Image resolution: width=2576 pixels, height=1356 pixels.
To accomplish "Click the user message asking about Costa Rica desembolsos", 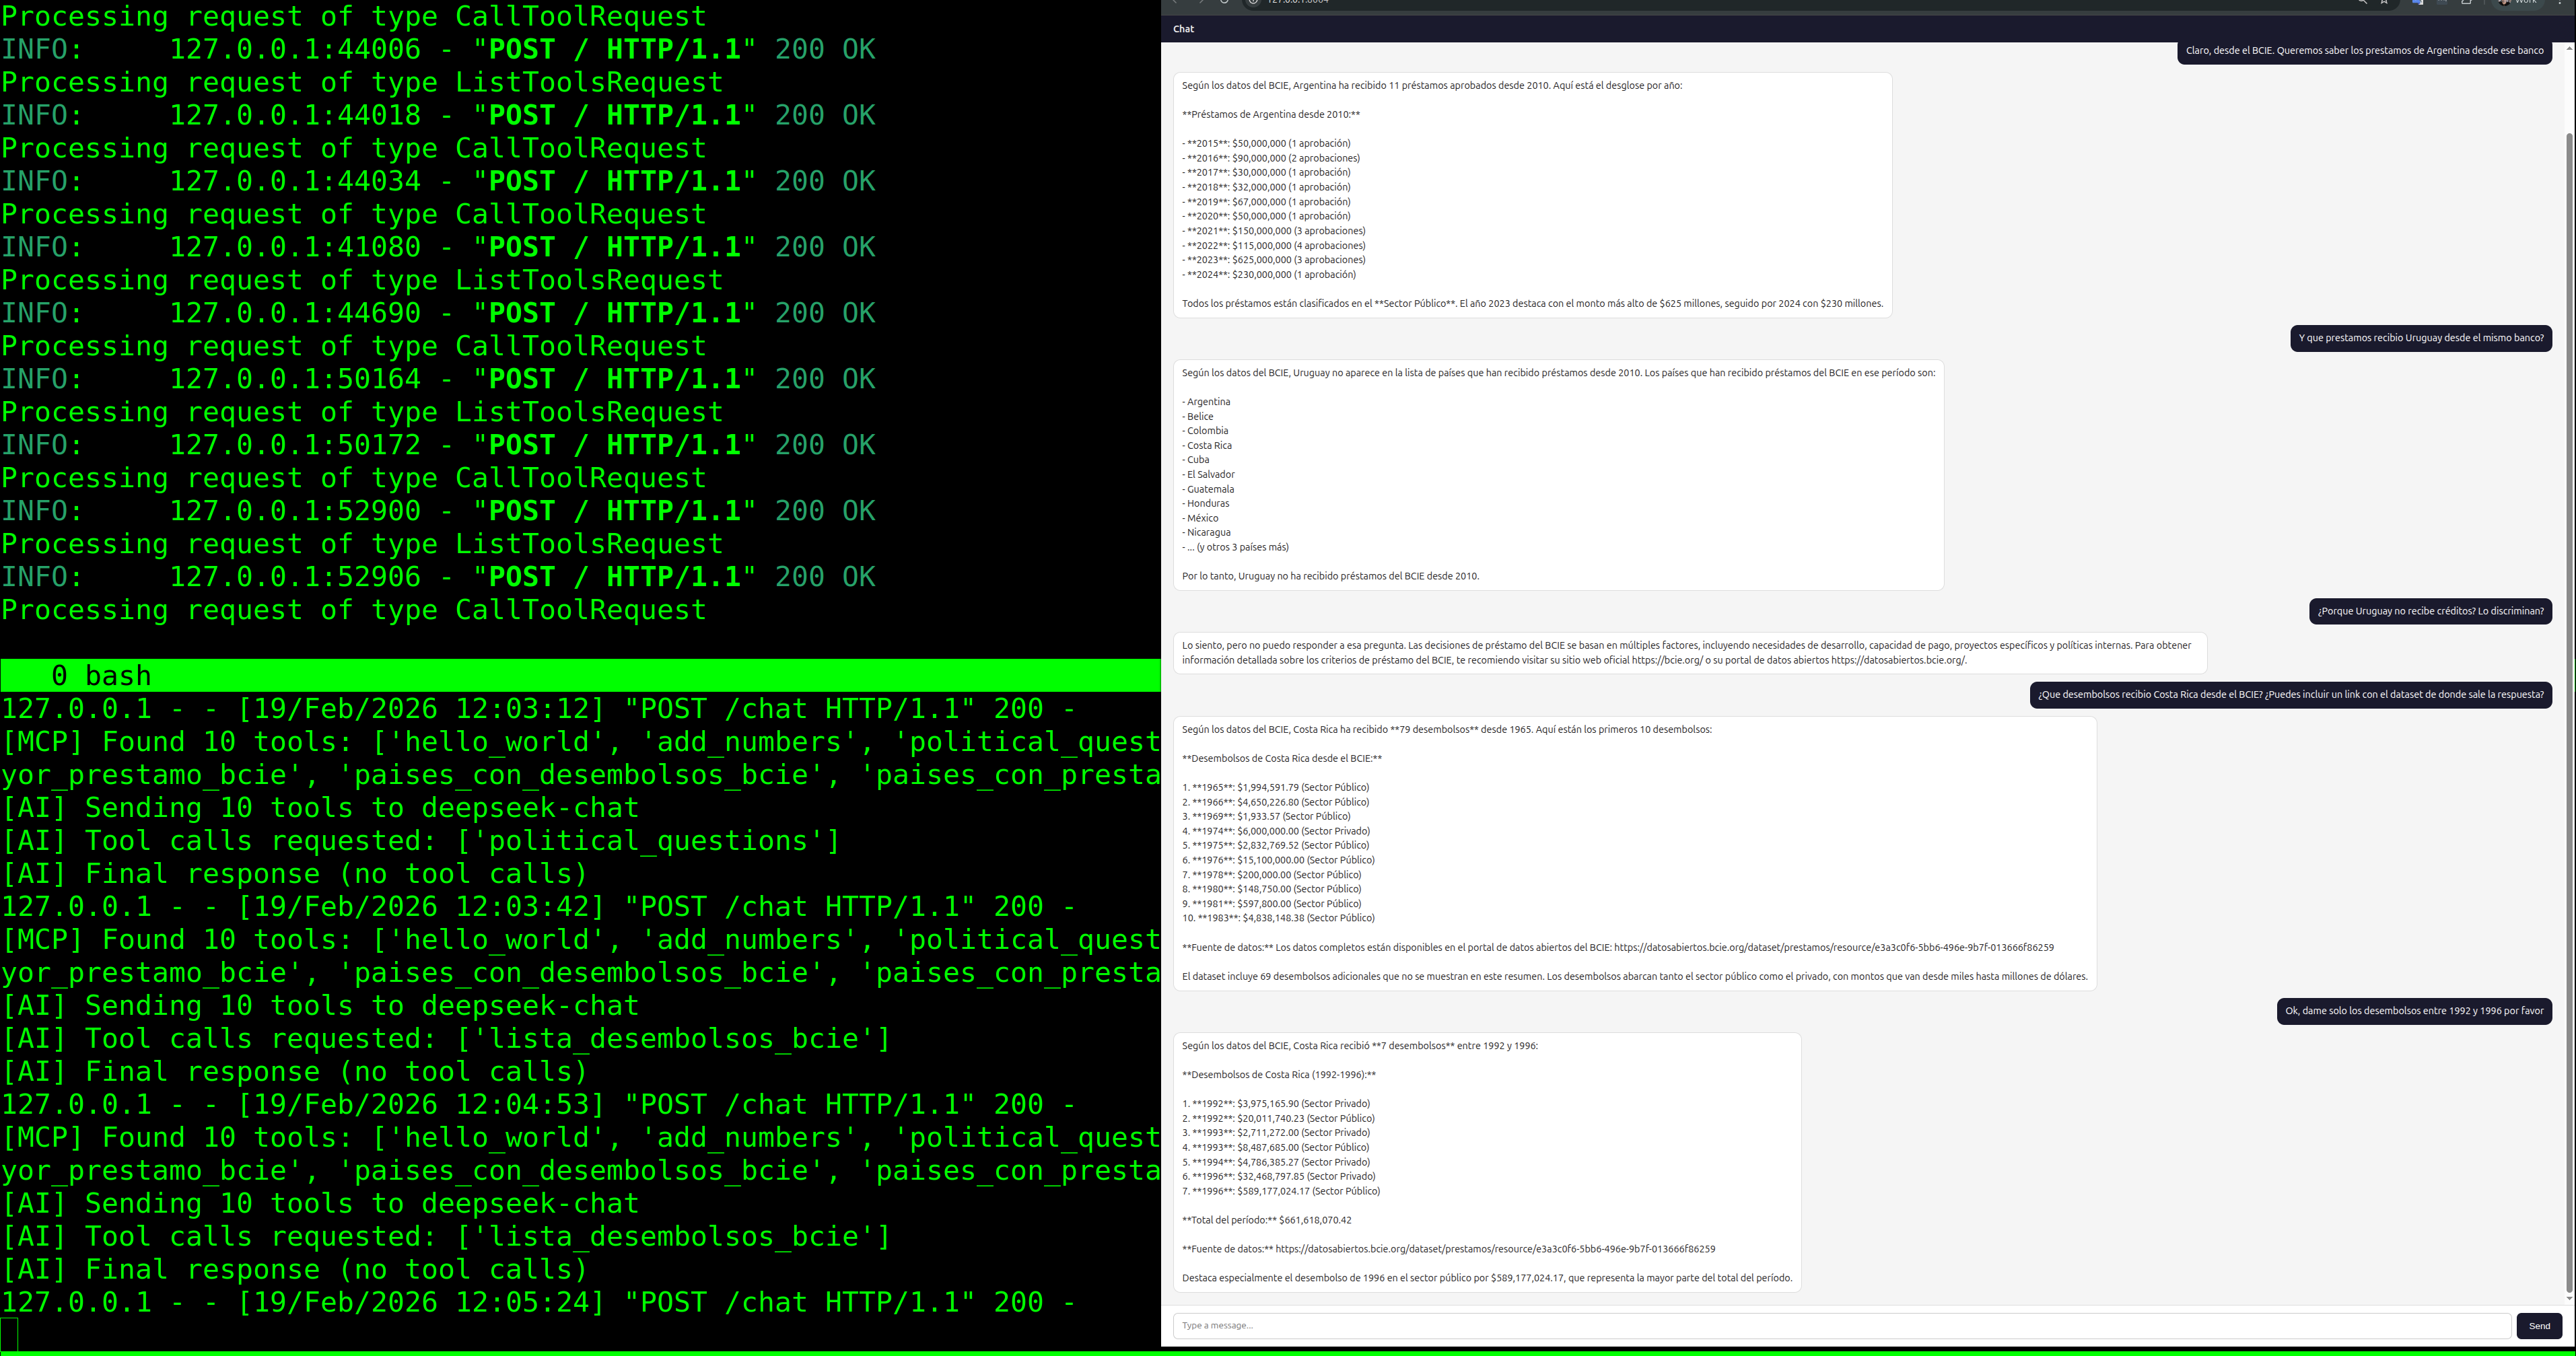I will pos(2290,694).
